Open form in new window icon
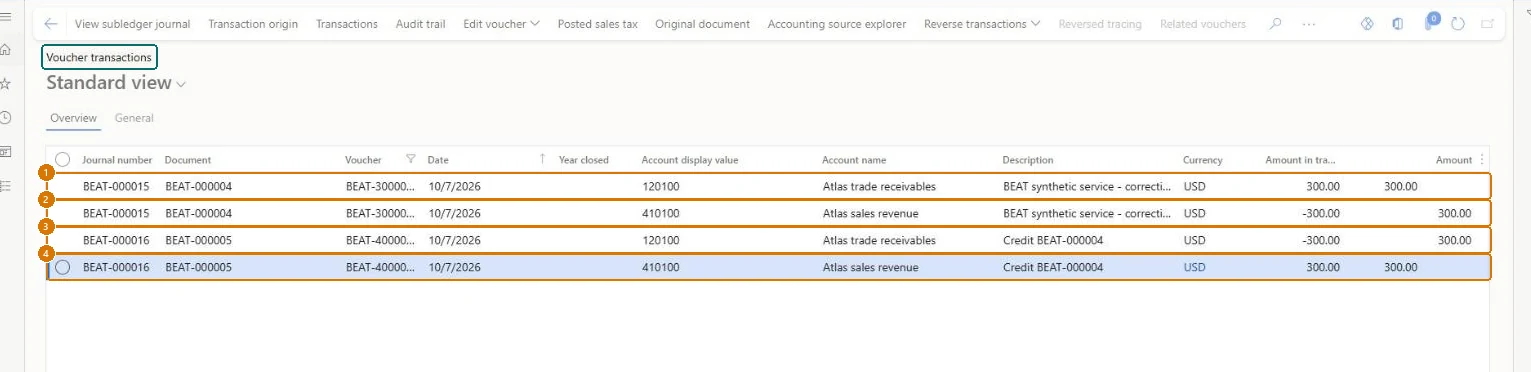1531x372 pixels. pos(1488,24)
